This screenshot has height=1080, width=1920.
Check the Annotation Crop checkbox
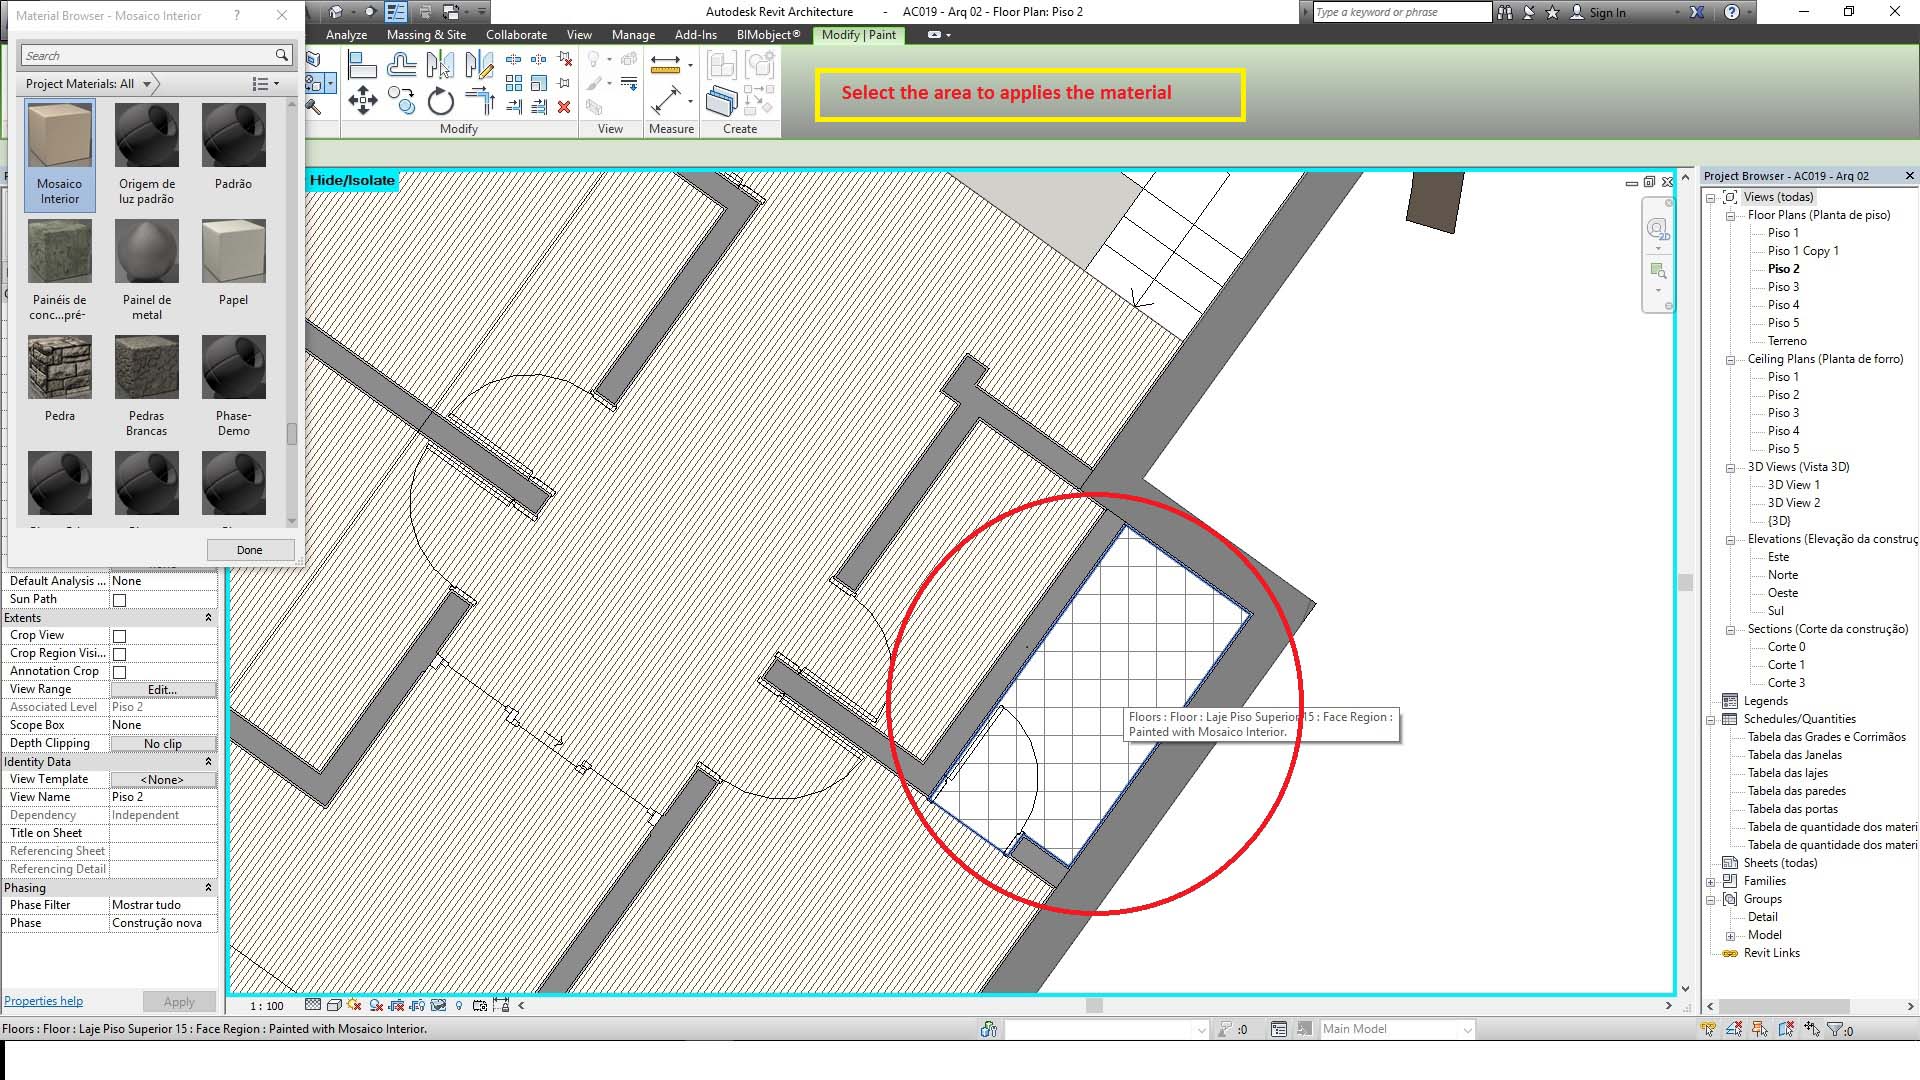pyautogui.click(x=120, y=672)
